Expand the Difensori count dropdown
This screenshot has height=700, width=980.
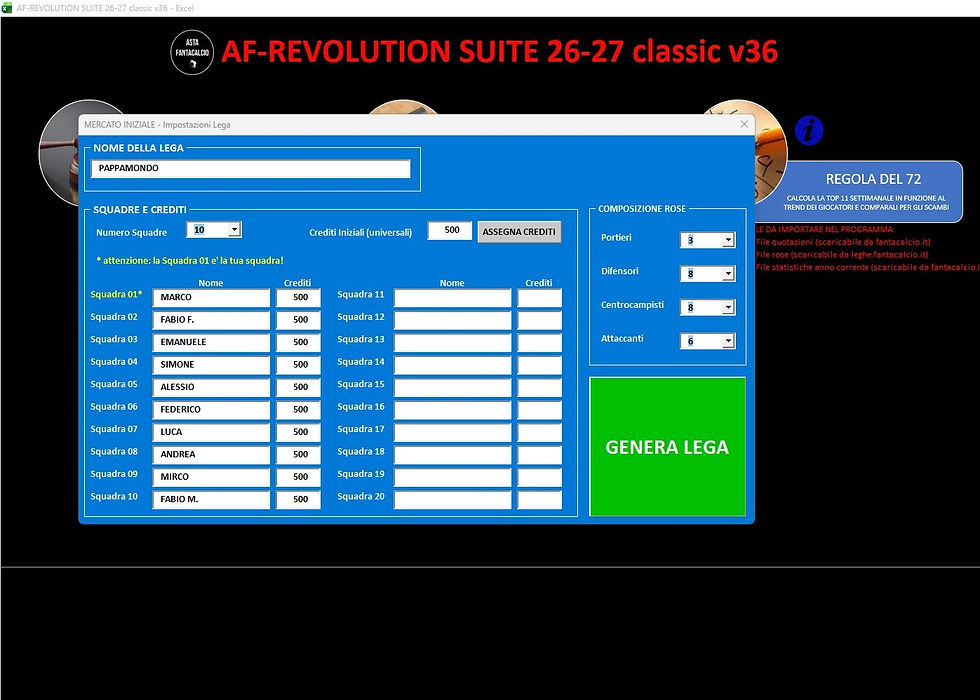click(728, 274)
